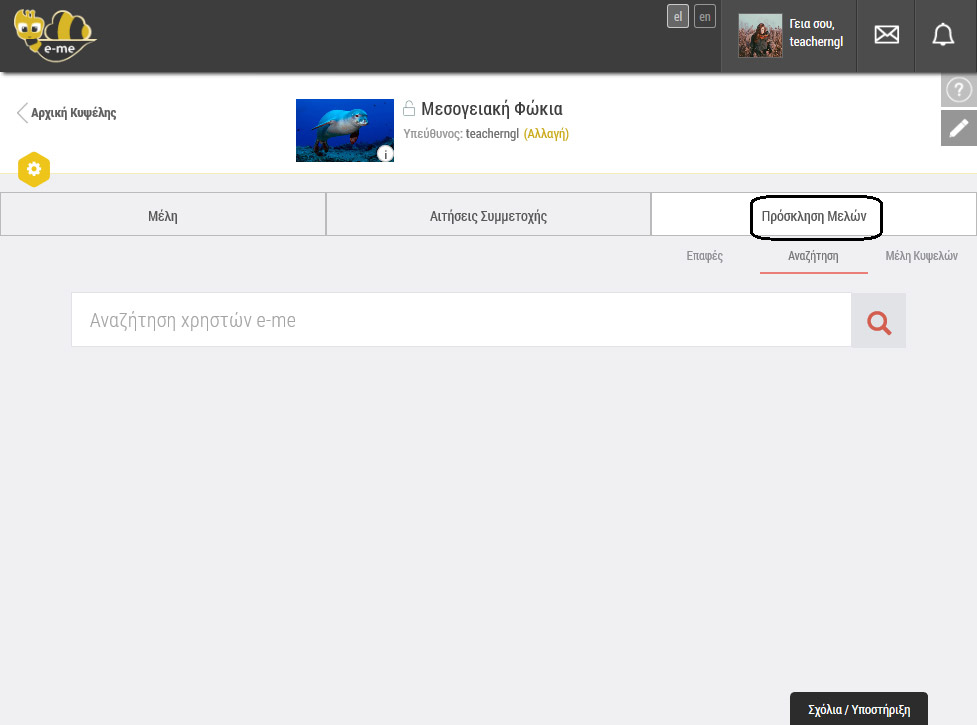Switch to the Επαφές sub-tab
The image size is (977, 725).
[705, 256]
